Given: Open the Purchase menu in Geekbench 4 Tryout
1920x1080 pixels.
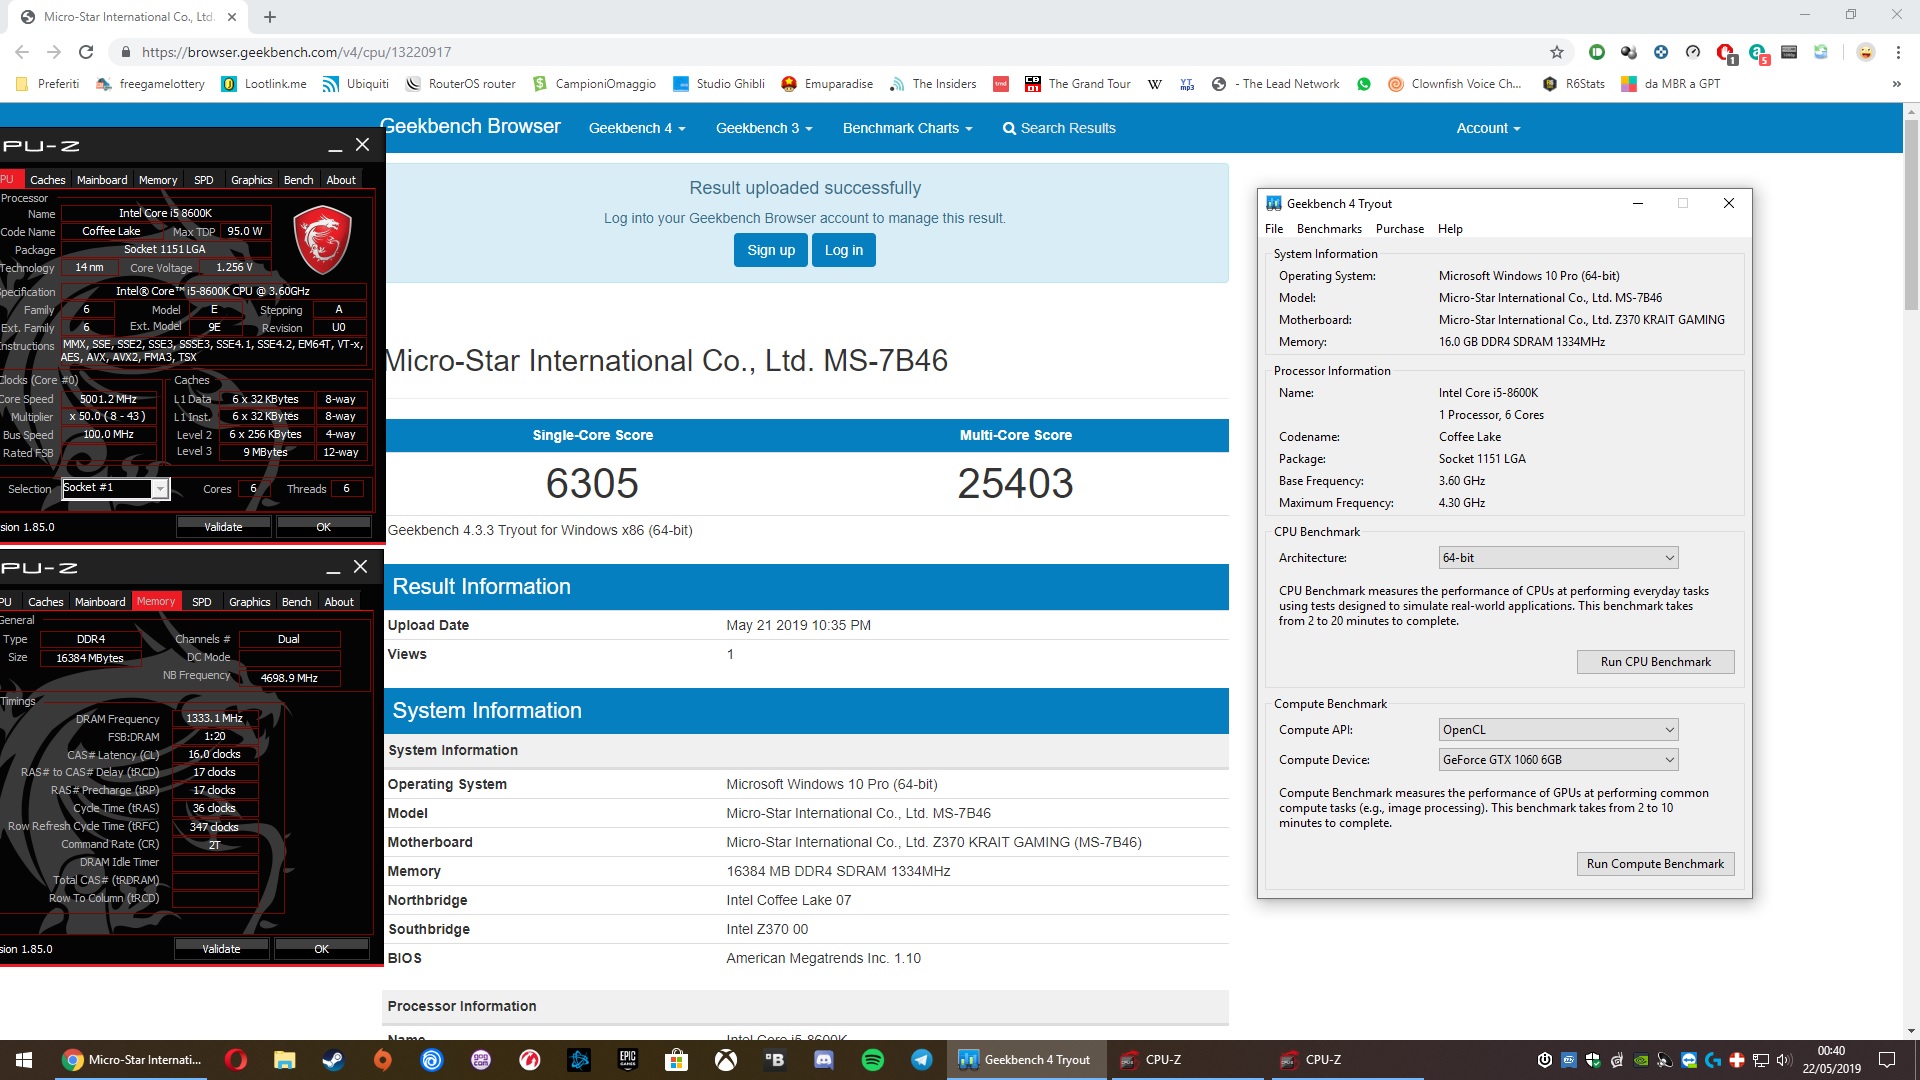Looking at the screenshot, I should (1399, 229).
